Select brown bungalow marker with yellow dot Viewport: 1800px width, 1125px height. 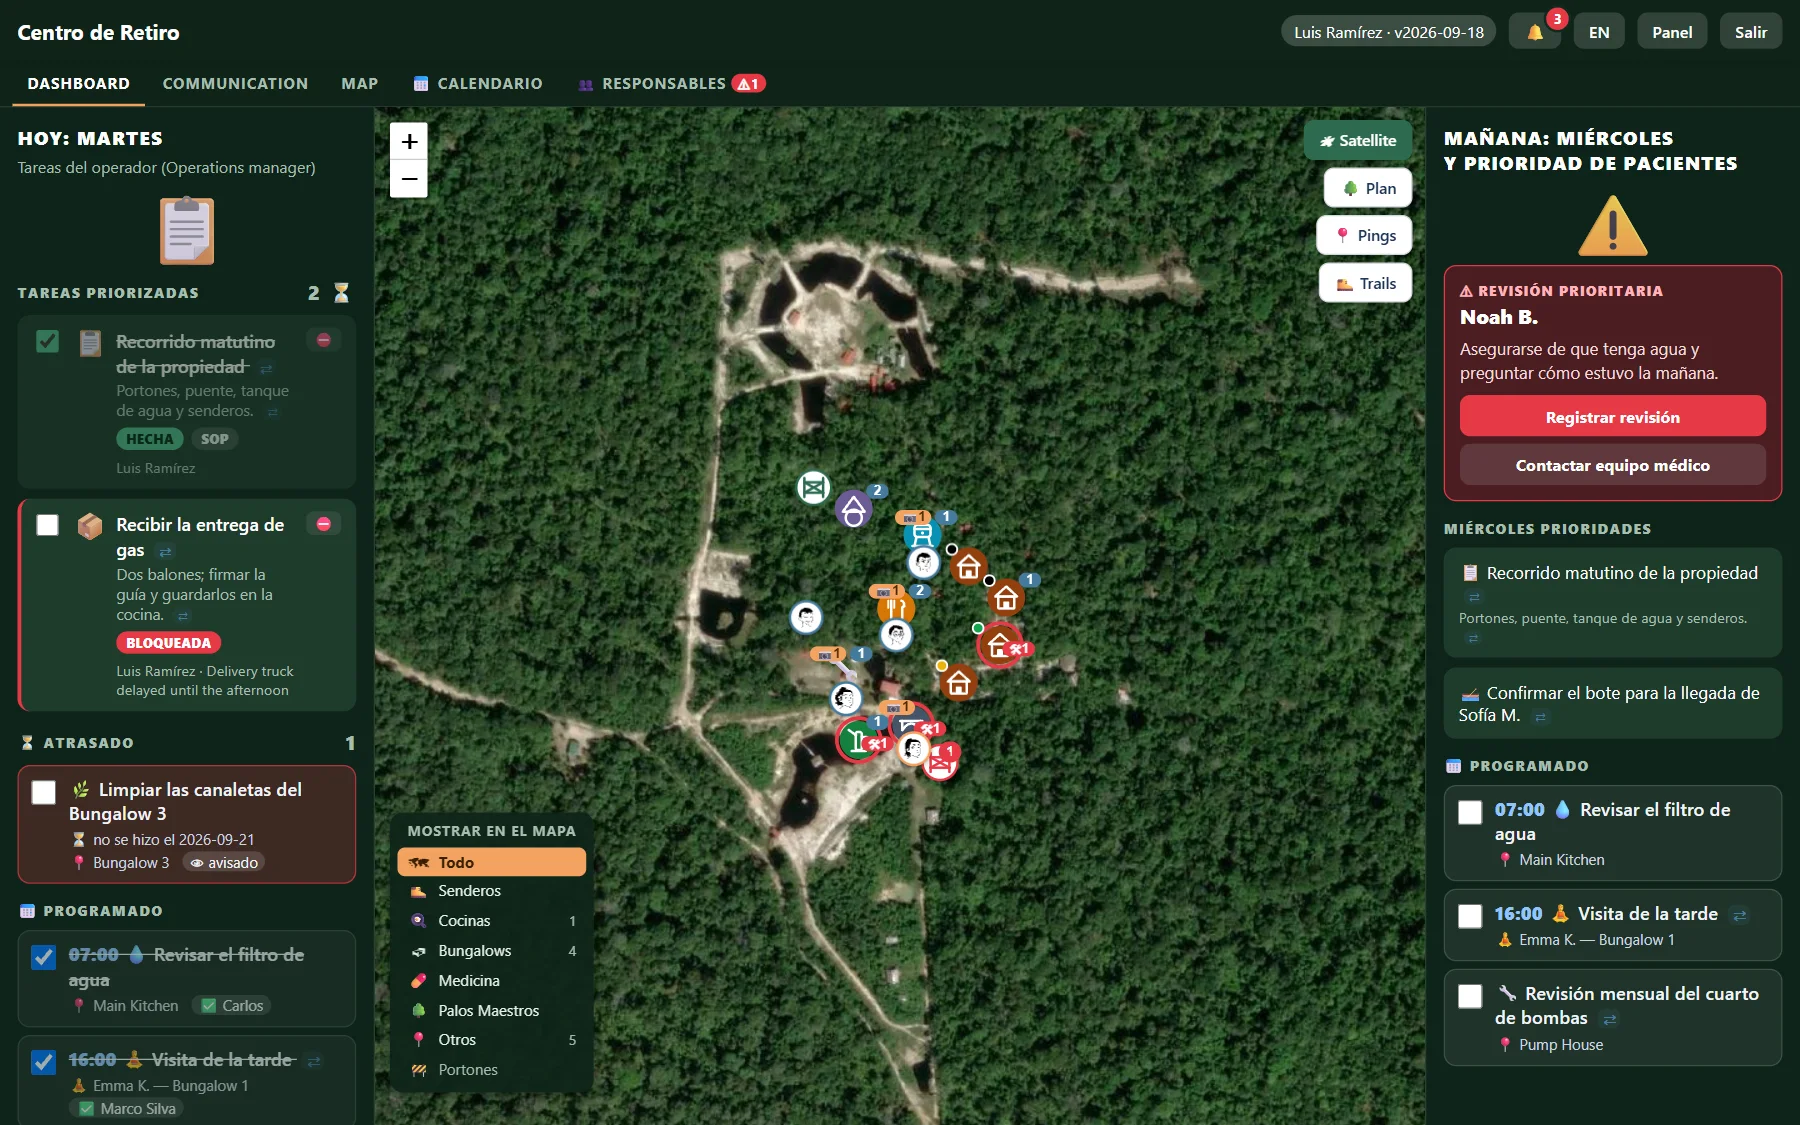(x=958, y=683)
